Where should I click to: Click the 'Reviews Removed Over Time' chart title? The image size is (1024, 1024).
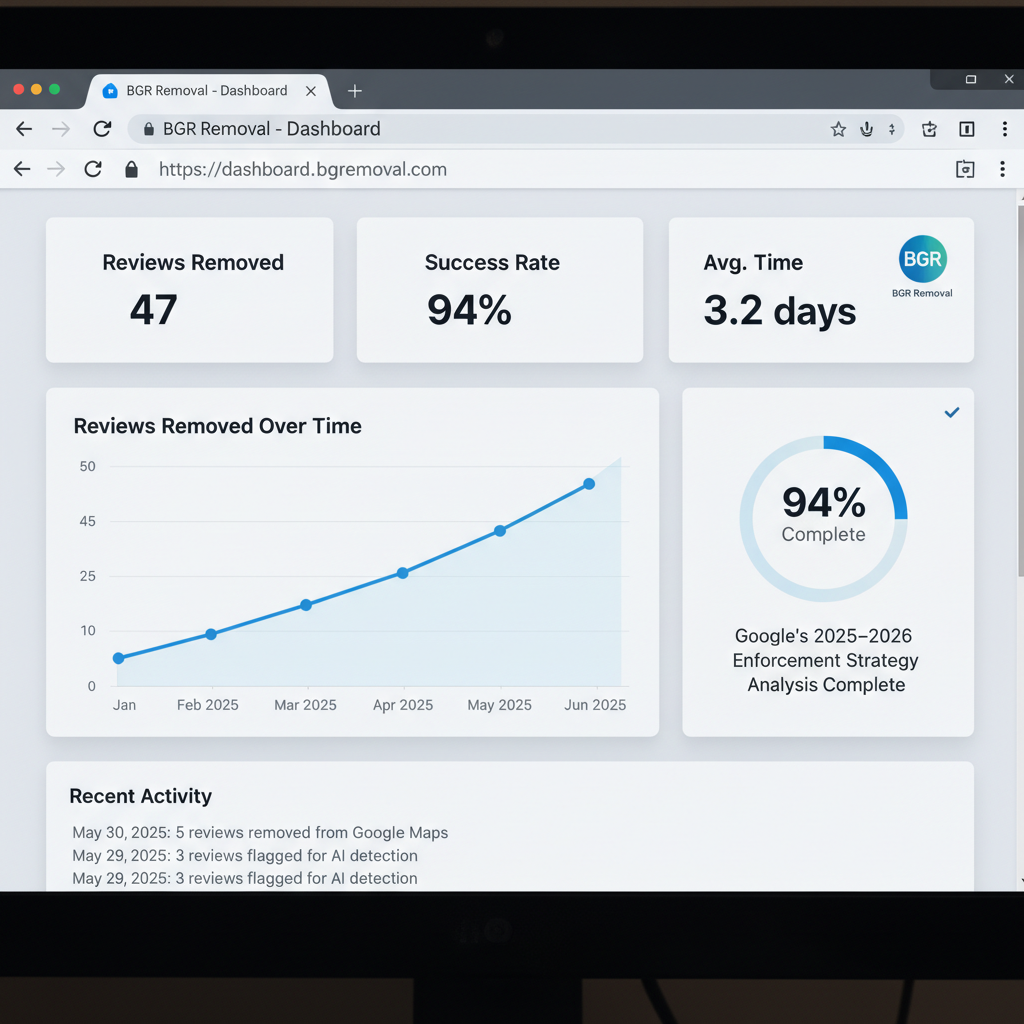[217, 426]
